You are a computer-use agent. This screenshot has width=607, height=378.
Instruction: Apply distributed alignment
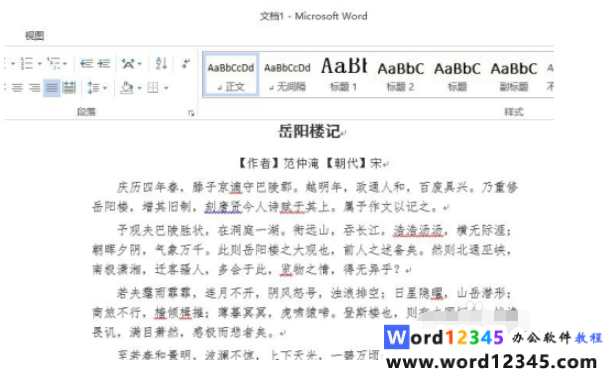tap(69, 88)
